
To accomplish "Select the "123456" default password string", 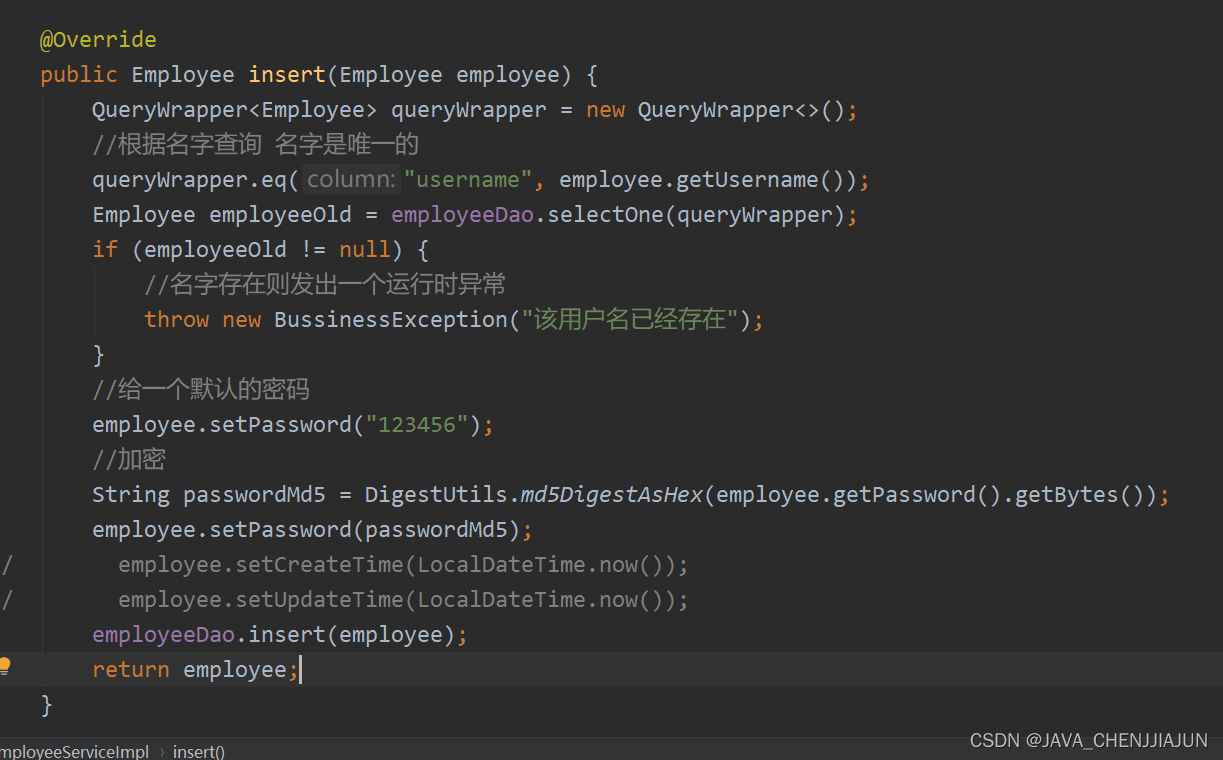I will (417, 425).
